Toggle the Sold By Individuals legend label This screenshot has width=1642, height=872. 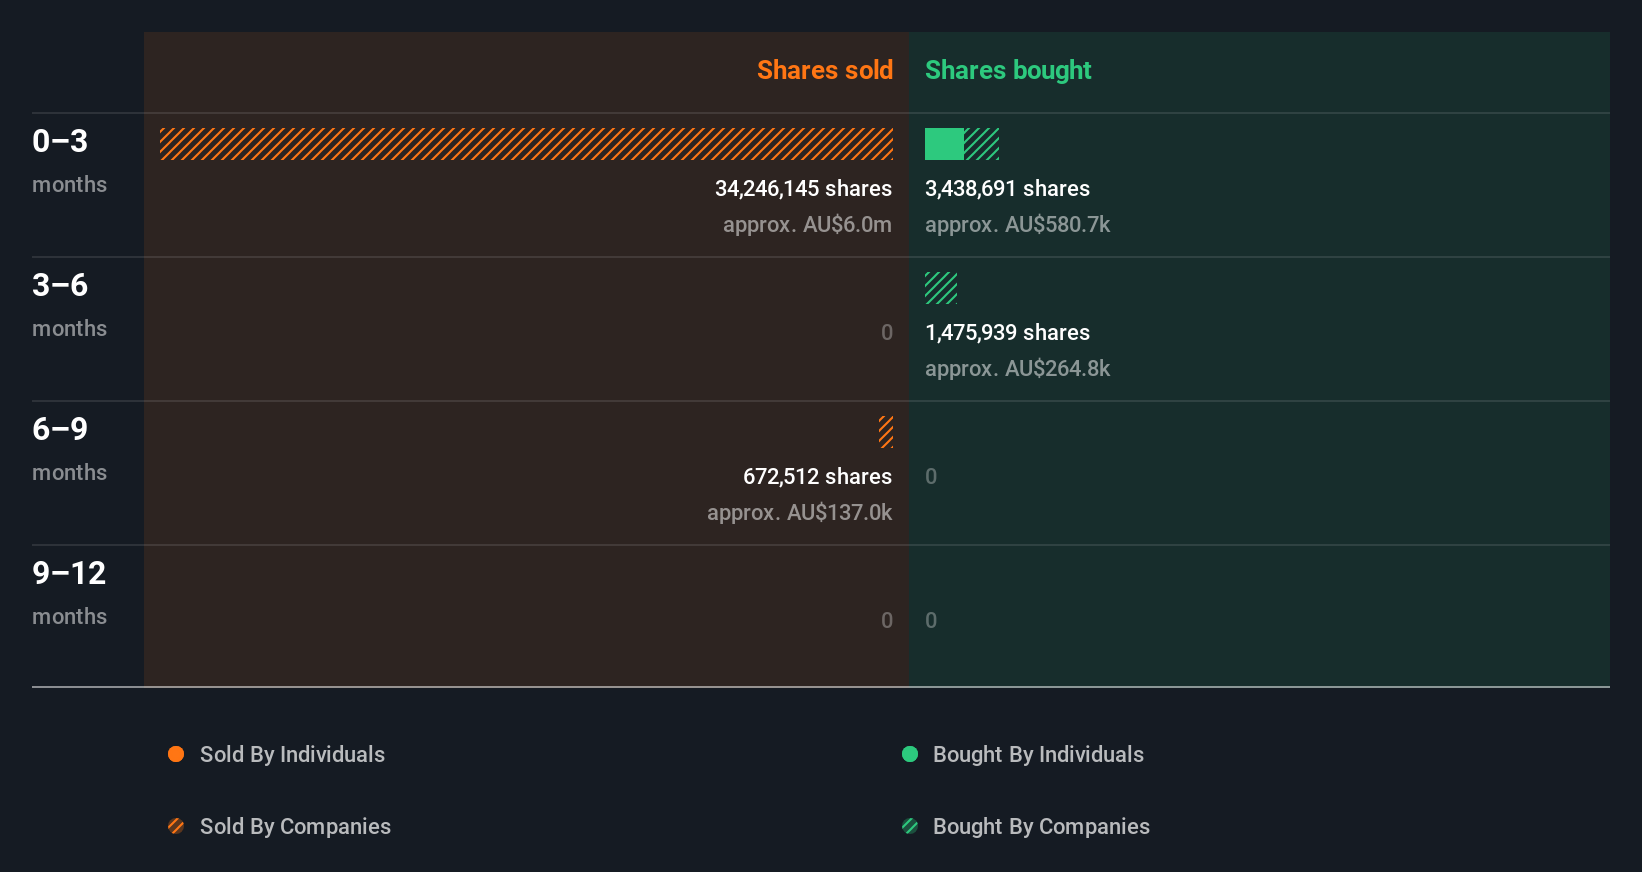point(292,754)
